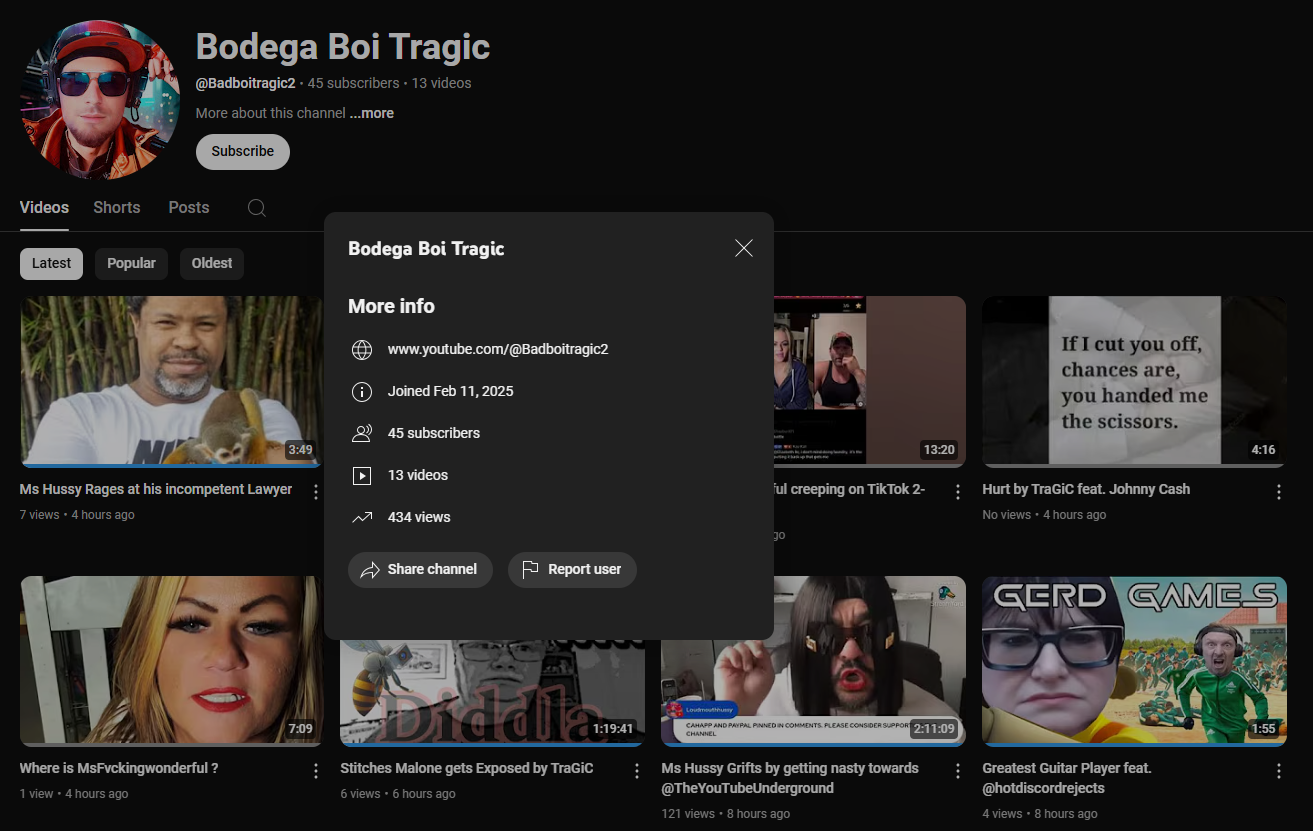Switch to the Posts tab

(x=188, y=207)
